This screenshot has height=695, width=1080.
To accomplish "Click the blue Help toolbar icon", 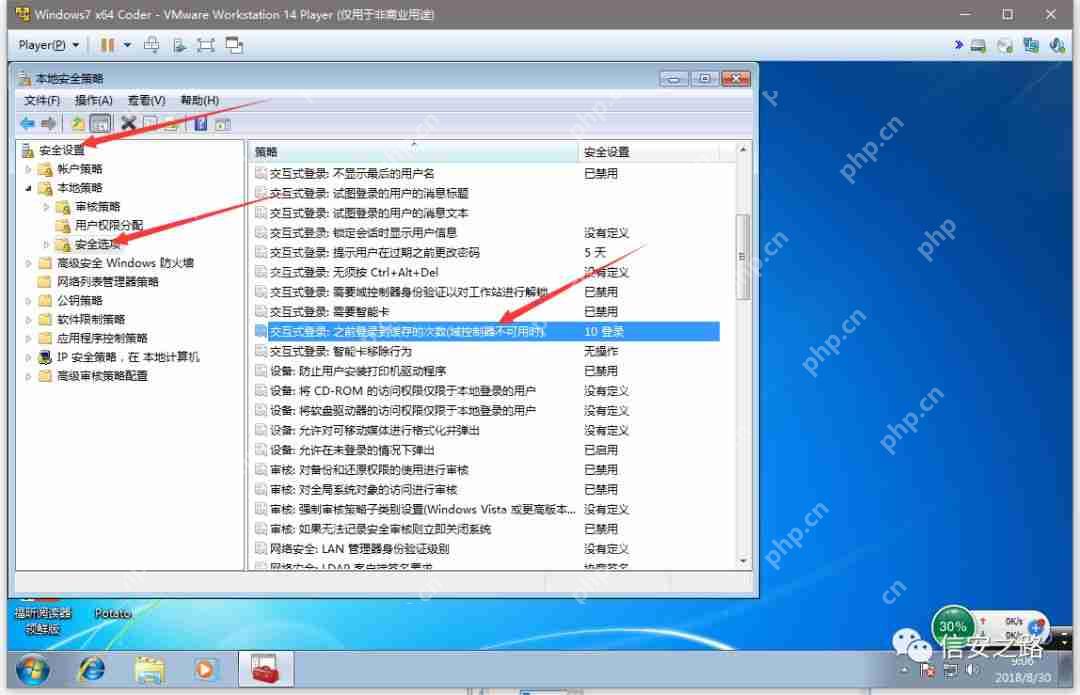I will click(200, 124).
